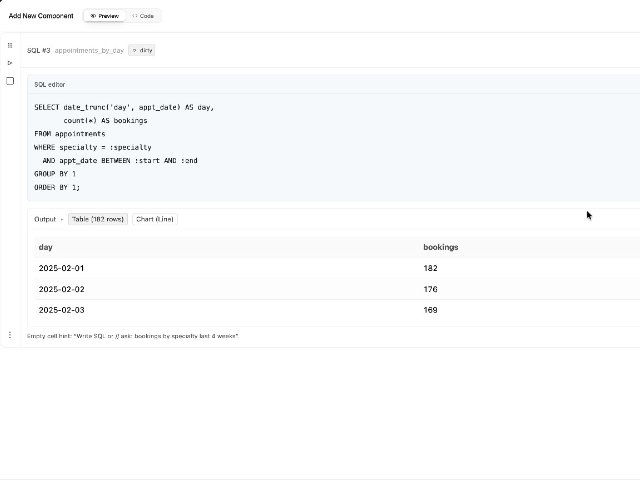Open the three-dot cell options menu
Screen dimensions: 640x480
(10, 335)
